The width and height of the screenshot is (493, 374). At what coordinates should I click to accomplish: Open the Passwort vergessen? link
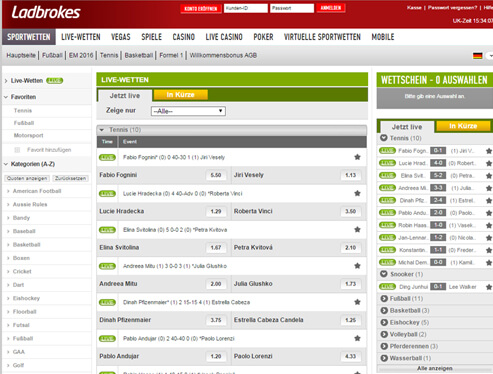pos(452,7)
